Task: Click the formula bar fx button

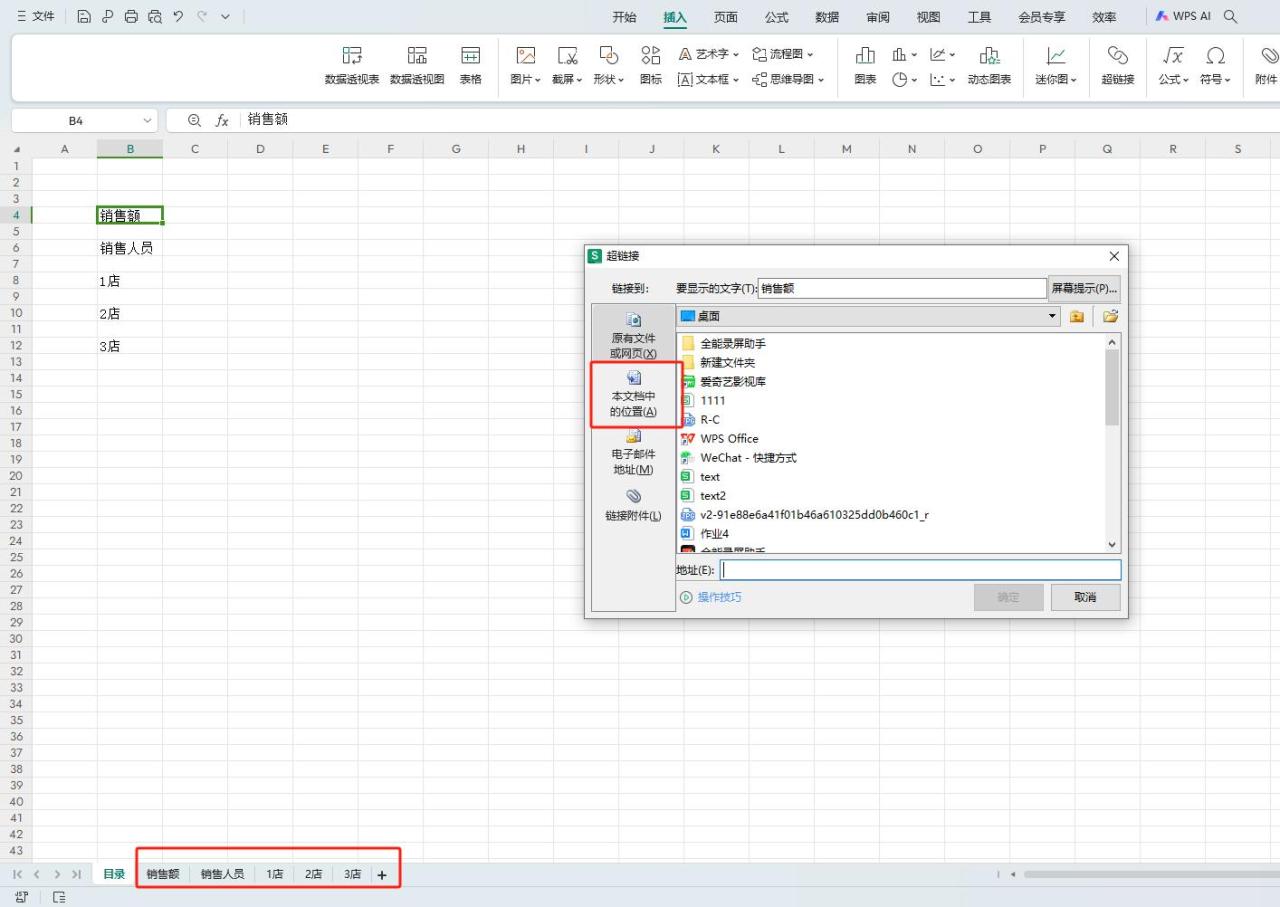Action: click(222, 120)
